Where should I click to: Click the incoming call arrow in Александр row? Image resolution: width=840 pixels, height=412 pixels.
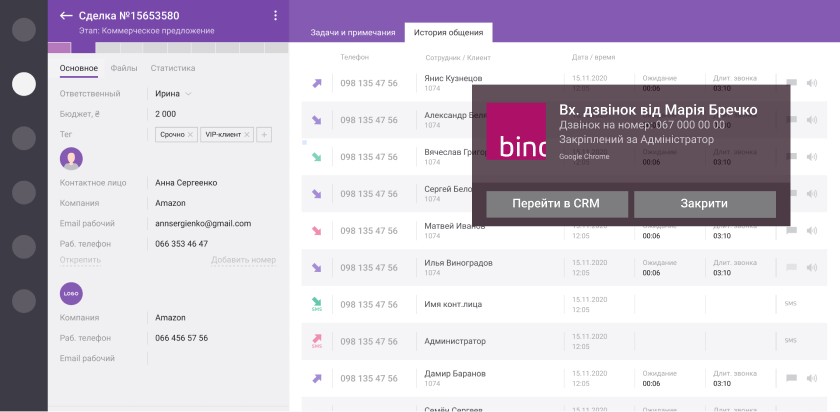(x=317, y=120)
